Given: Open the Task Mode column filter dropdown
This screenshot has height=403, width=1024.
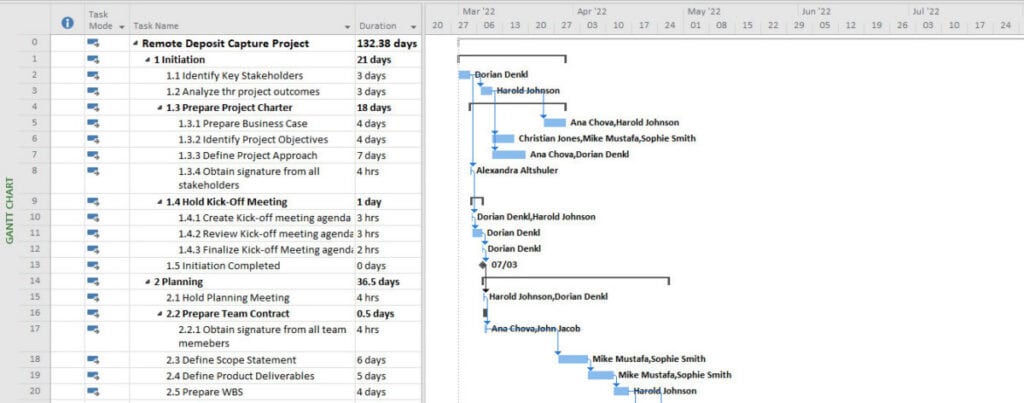Looking at the screenshot, I should point(122,26).
